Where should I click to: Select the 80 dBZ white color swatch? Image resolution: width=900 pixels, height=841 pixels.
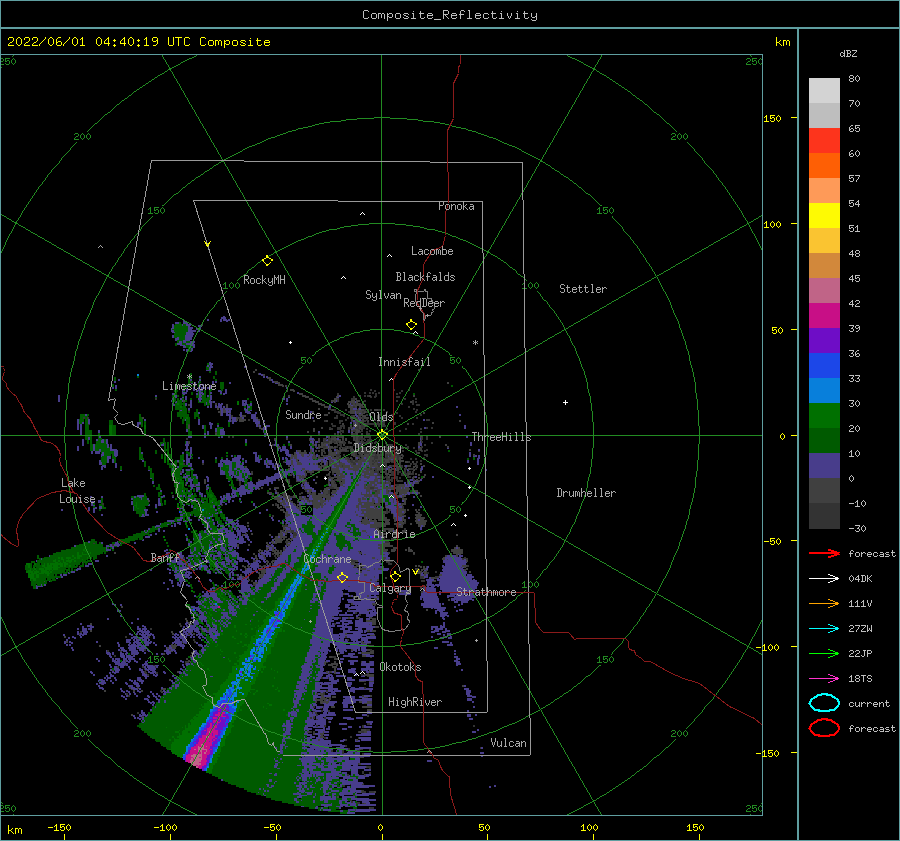pyautogui.click(x=824, y=91)
